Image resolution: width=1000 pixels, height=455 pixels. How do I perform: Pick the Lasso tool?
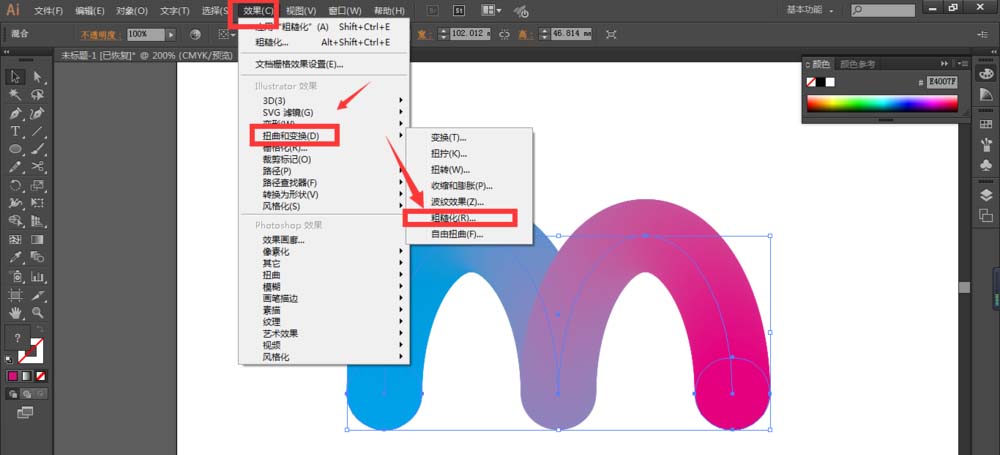pyautogui.click(x=38, y=95)
